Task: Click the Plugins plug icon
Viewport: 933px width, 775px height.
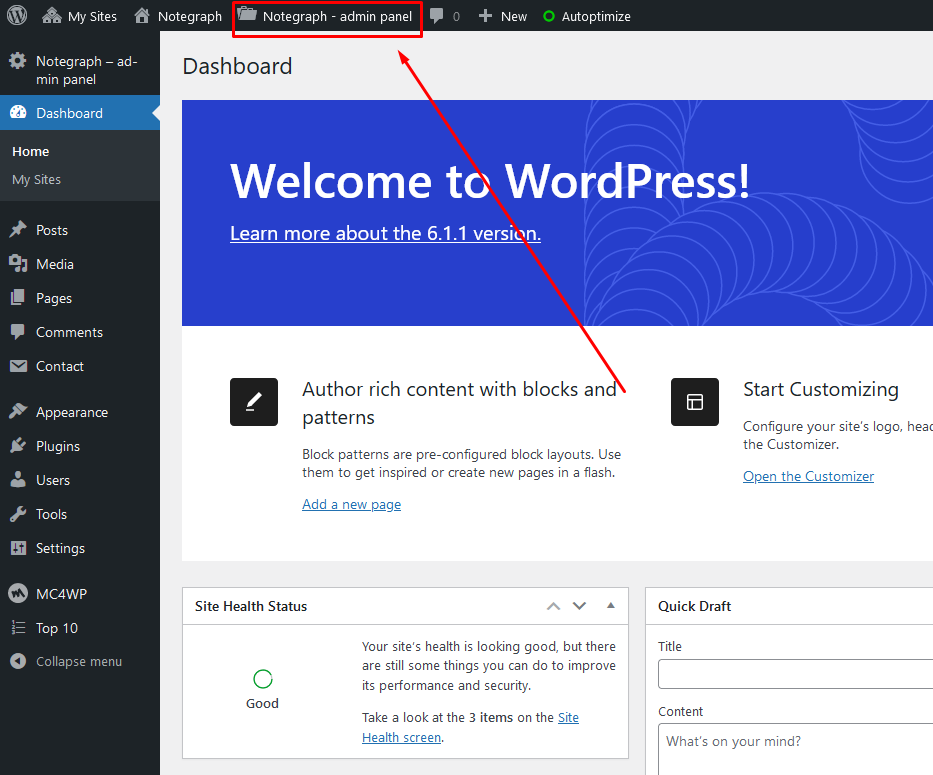Action: (18, 446)
